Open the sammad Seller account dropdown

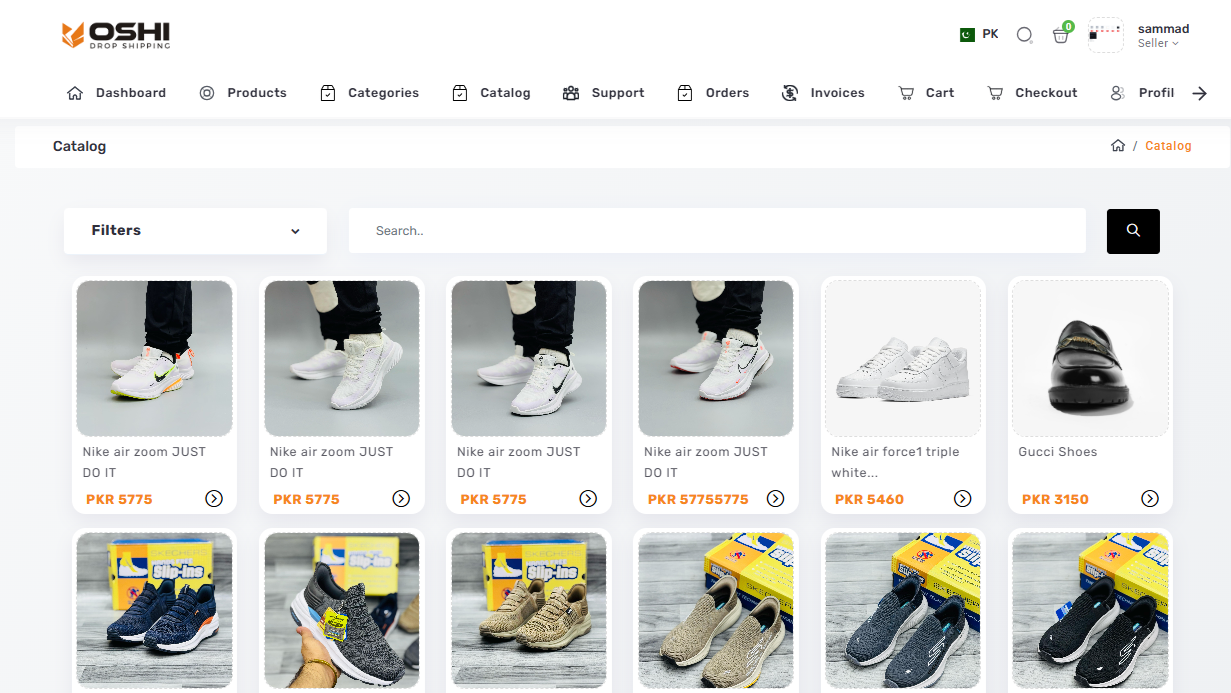(x=1163, y=36)
